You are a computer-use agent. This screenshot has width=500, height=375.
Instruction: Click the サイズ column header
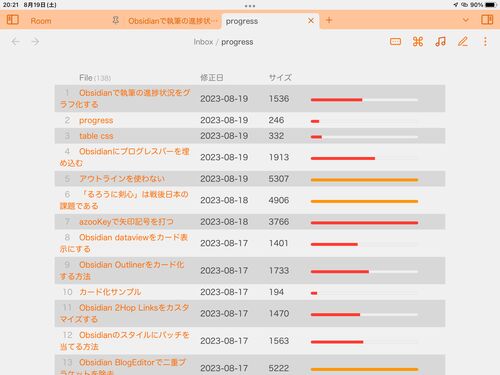280,78
